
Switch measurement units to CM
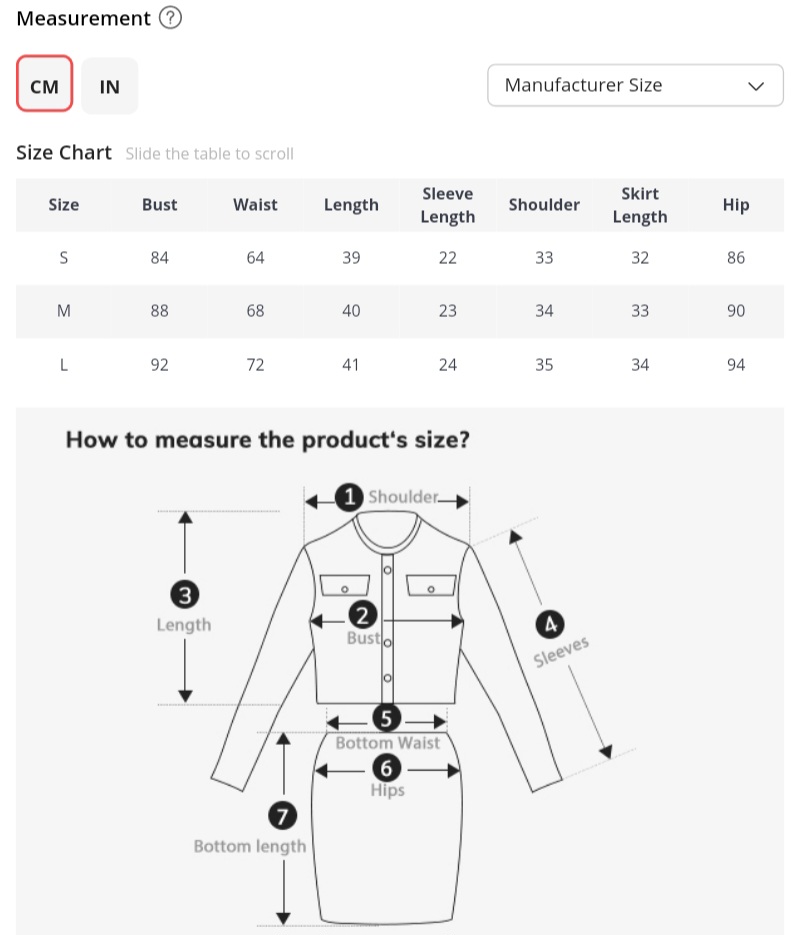44,85
